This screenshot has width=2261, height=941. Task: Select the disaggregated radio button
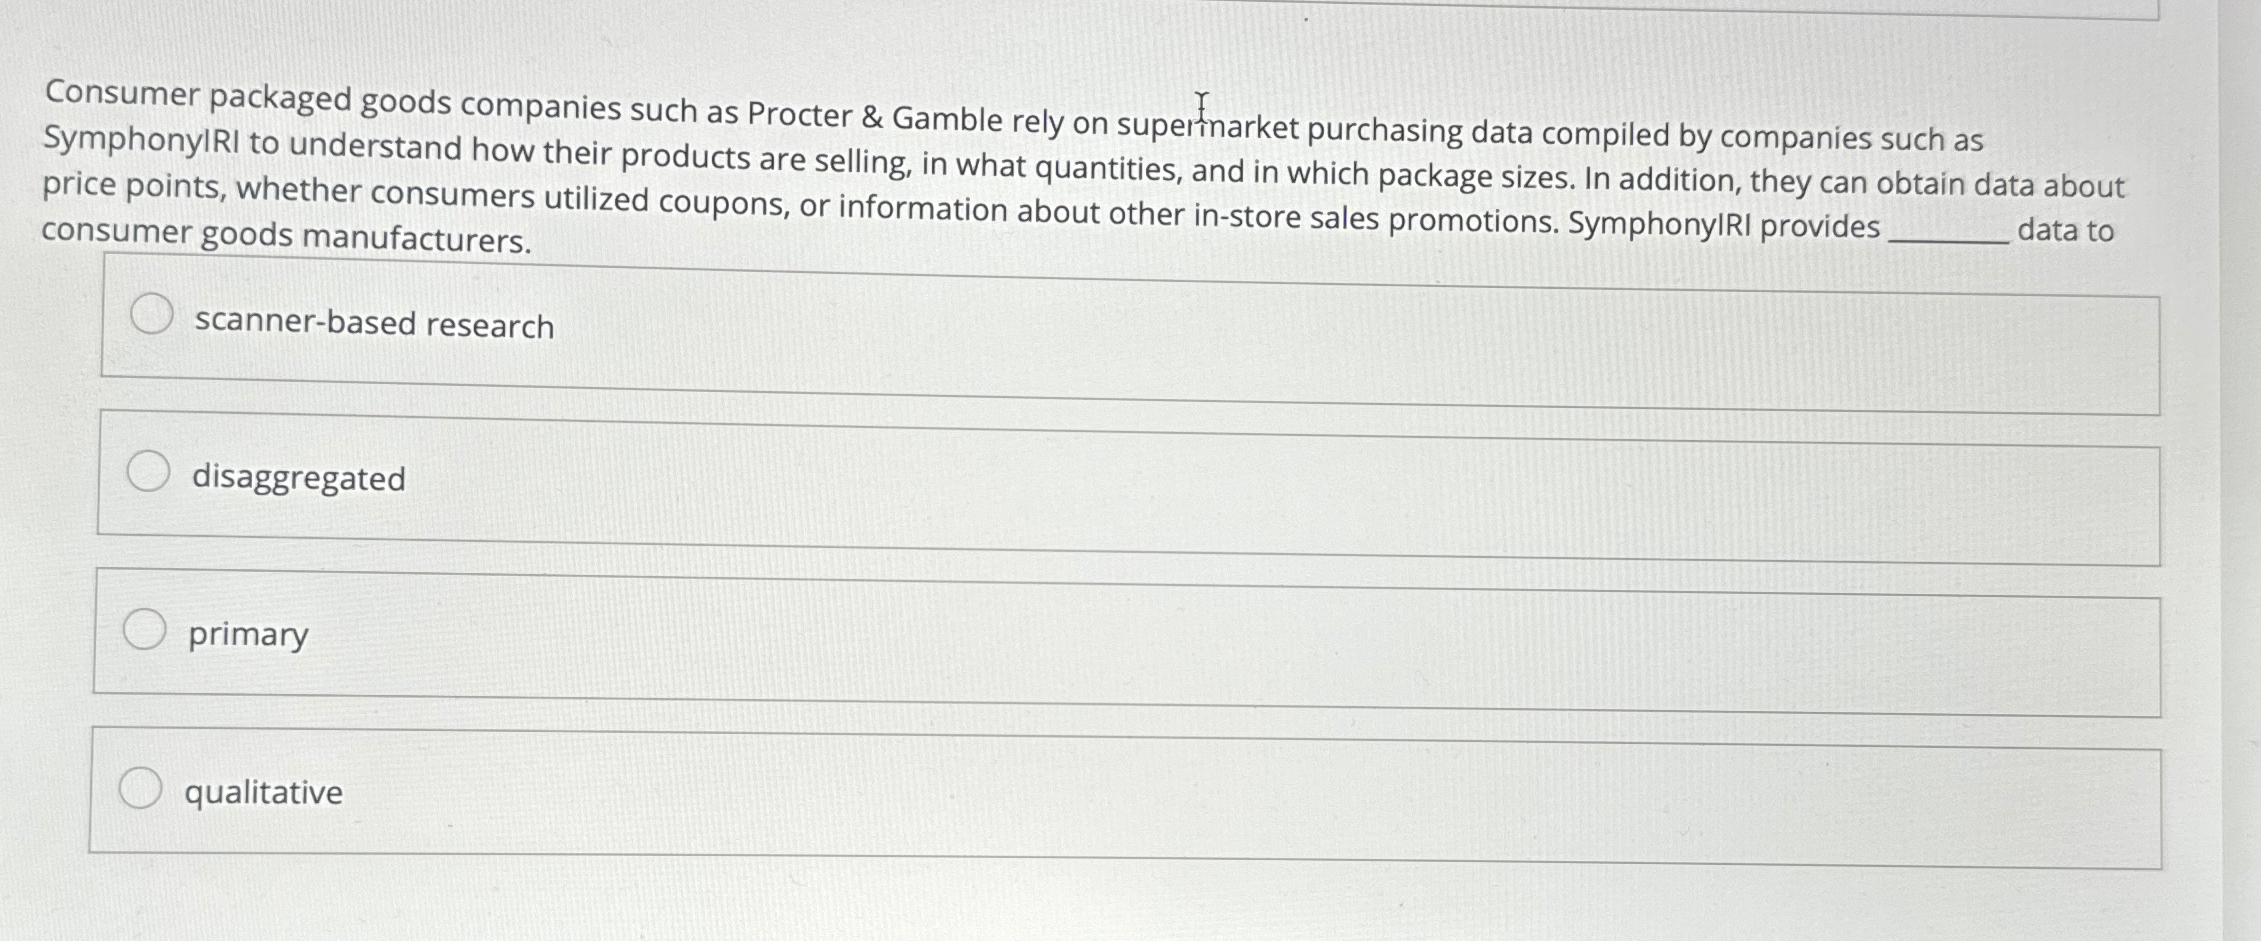(150, 469)
